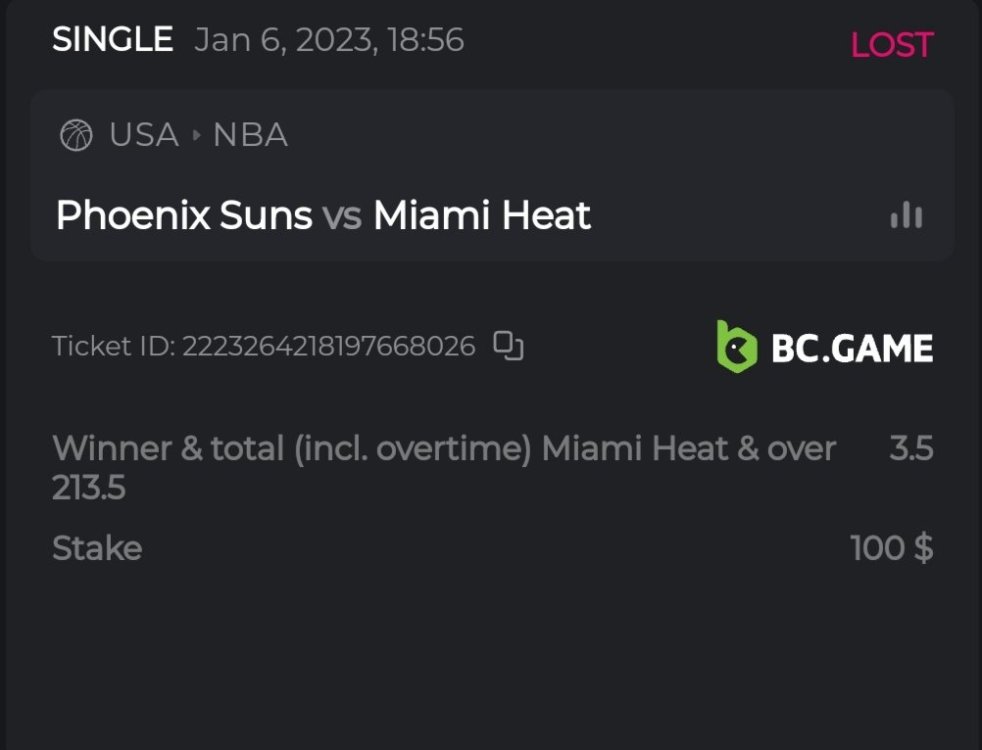Click the Miami Heat team name

482,215
